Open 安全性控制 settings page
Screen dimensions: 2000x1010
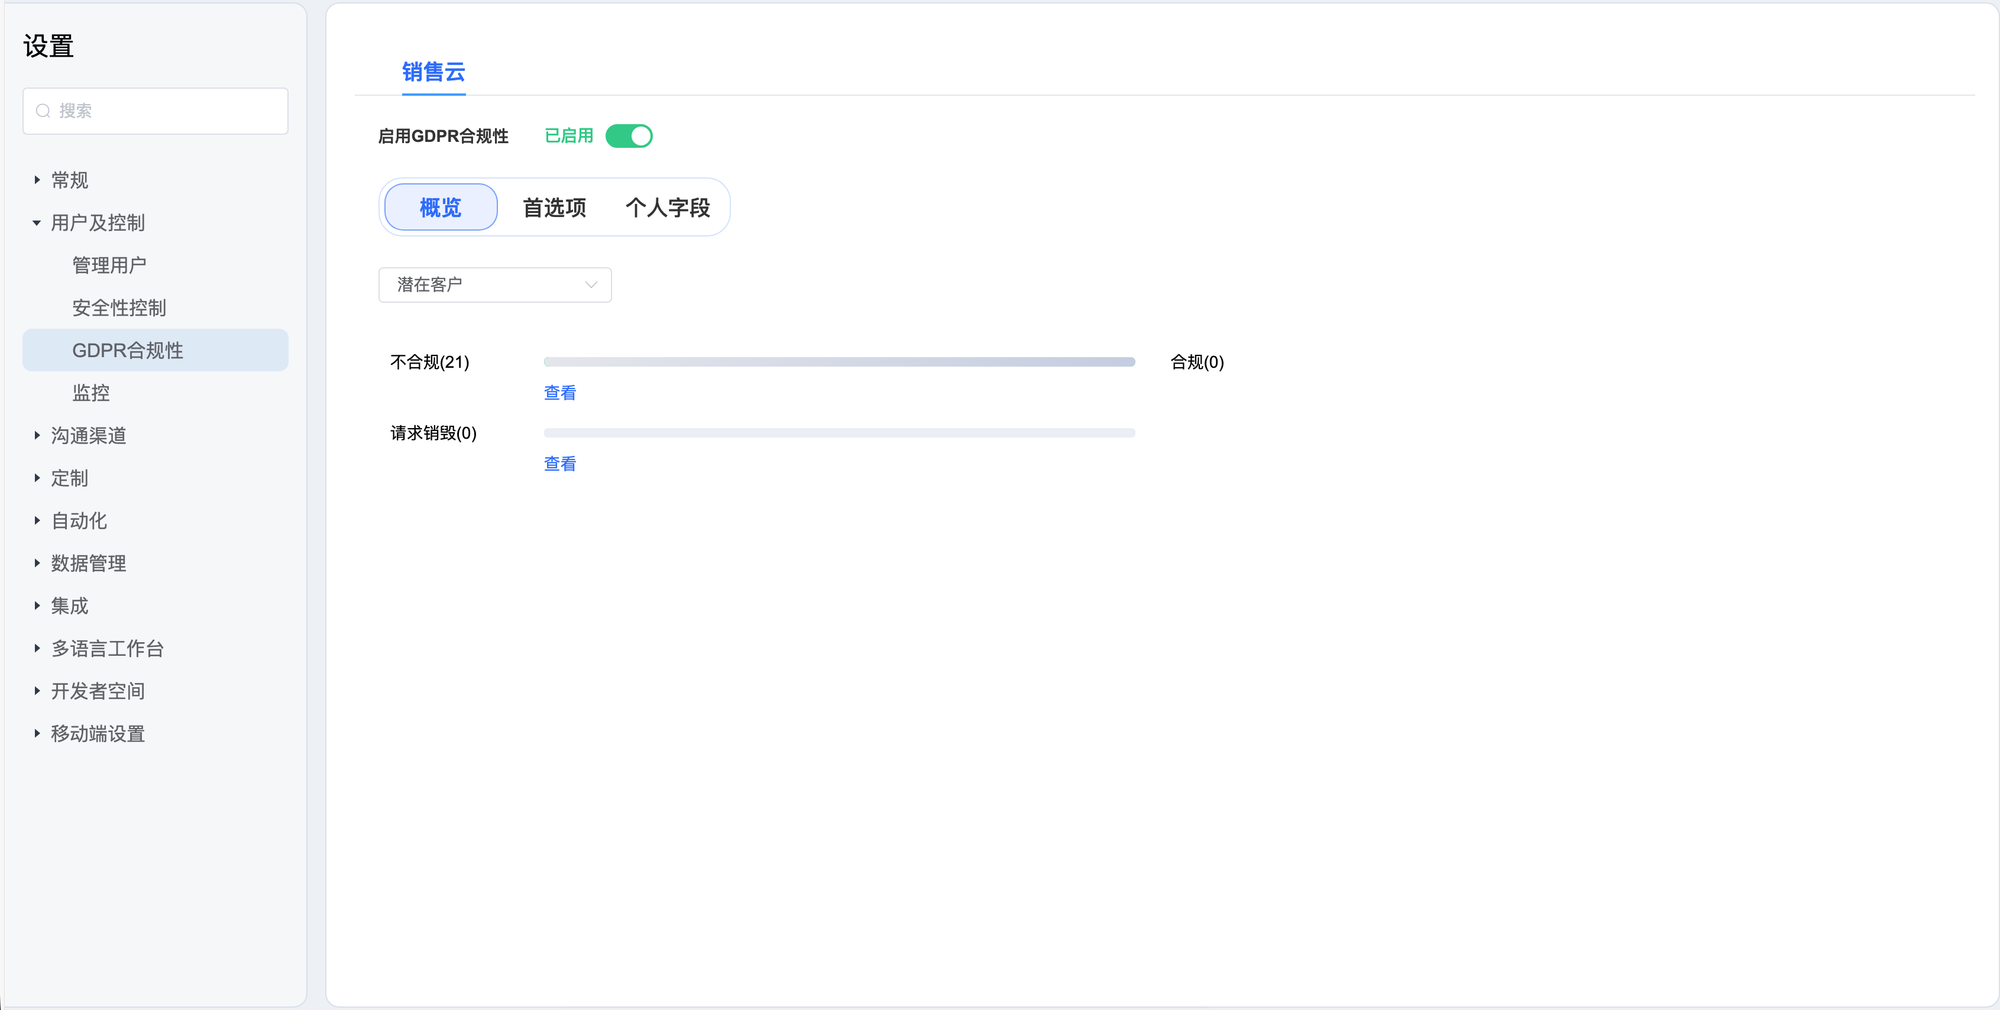click(x=119, y=308)
